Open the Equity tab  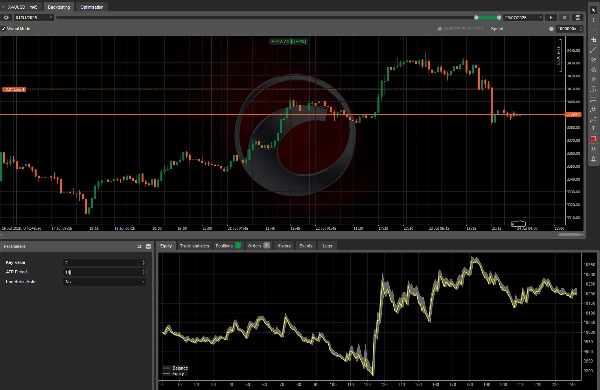click(166, 246)
